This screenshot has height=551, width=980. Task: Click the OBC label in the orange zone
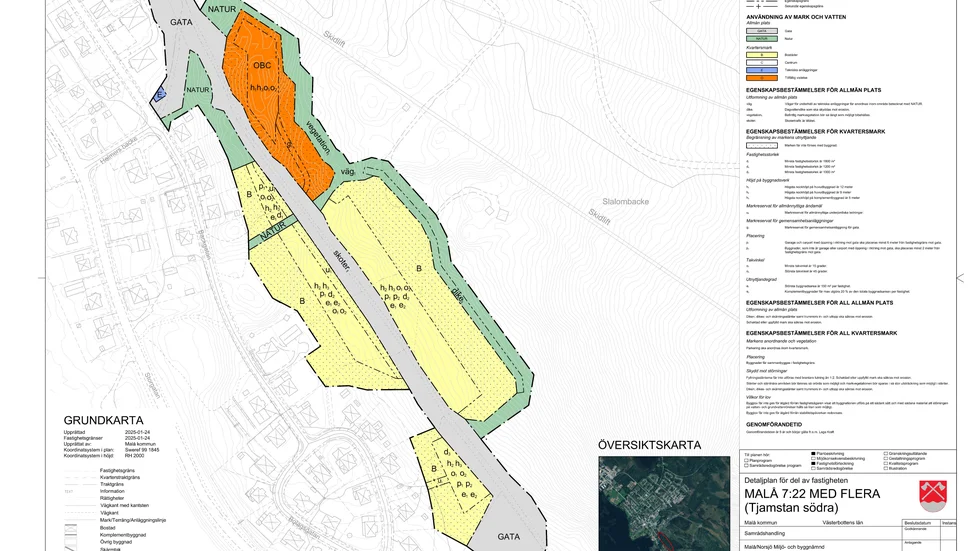click(x=262, y=65)
